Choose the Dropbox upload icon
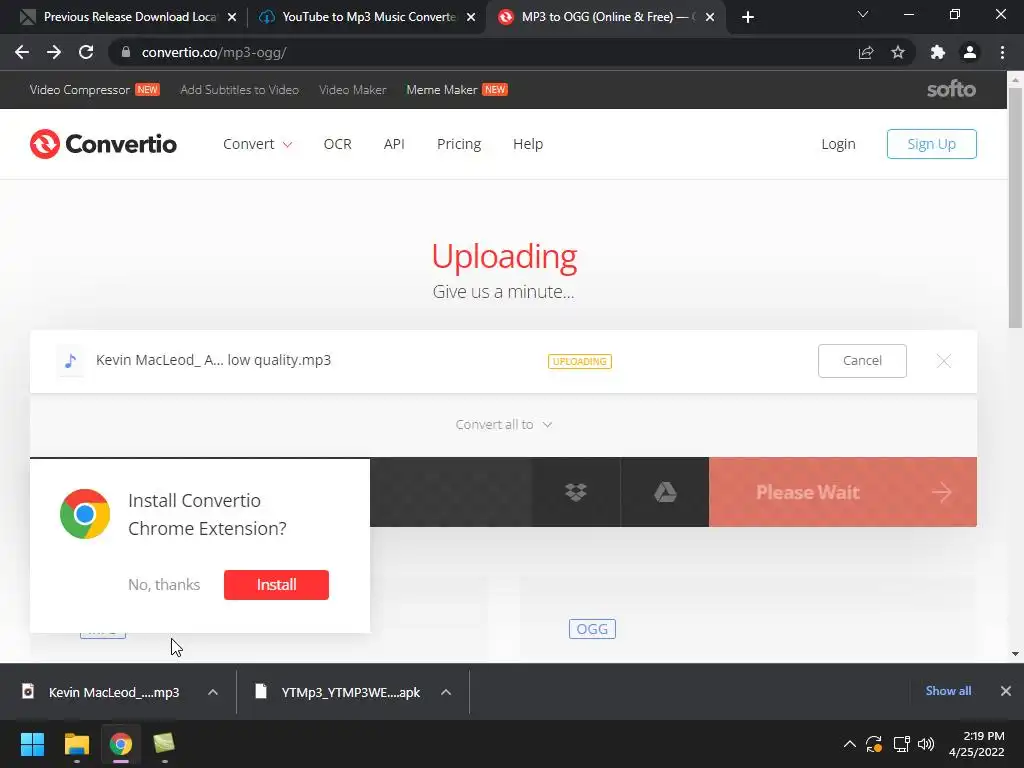Screen dimensions: 1024x768 point(575,492)
